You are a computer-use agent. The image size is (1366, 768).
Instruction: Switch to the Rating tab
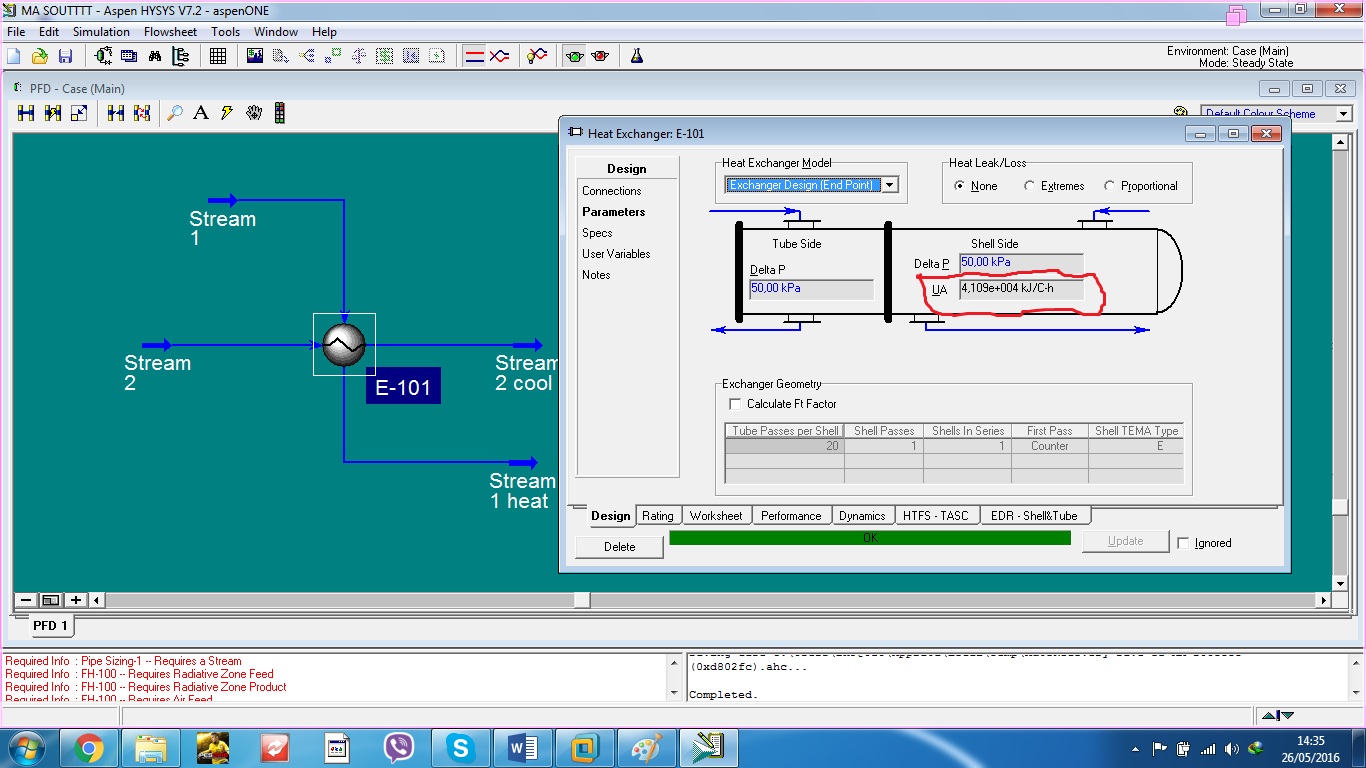pos(657,515)
